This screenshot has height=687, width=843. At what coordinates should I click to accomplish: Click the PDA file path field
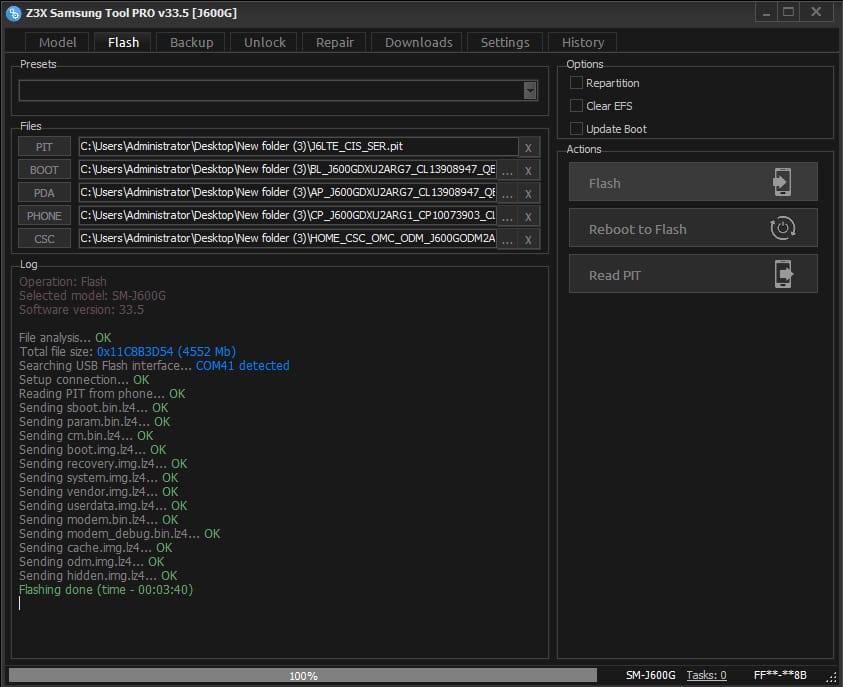point(288,192)
